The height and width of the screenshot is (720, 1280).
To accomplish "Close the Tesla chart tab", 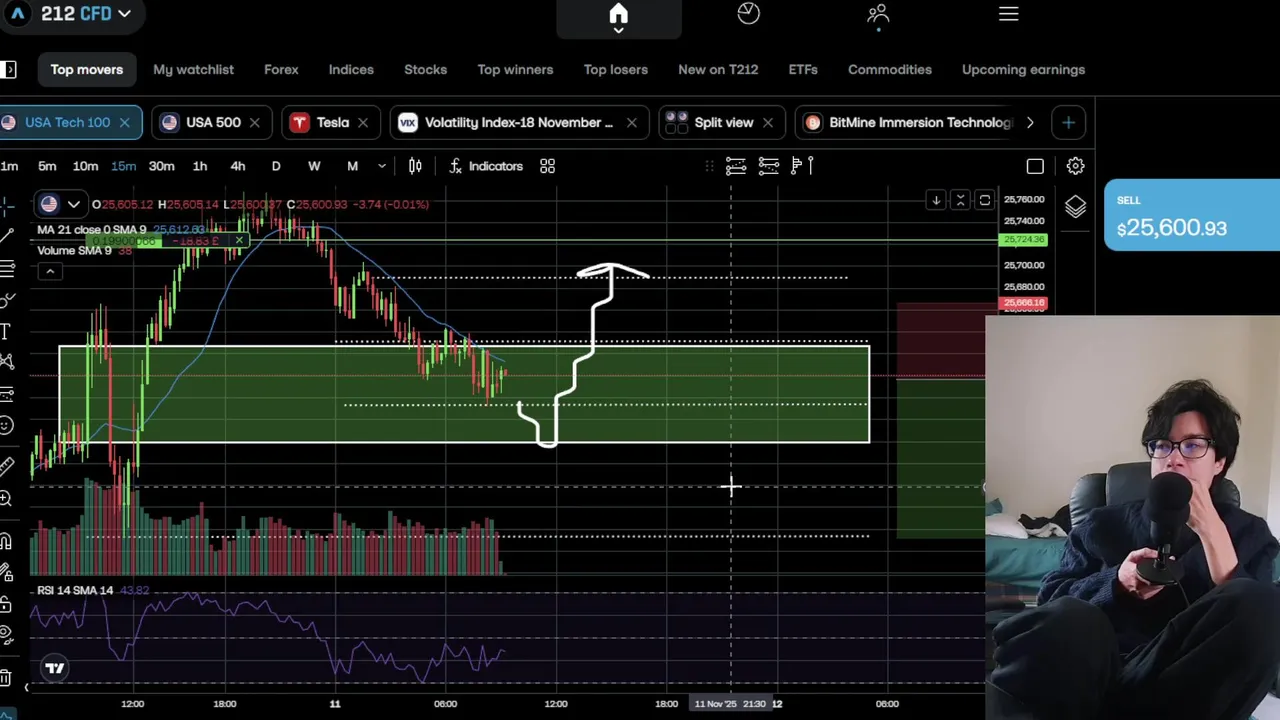I will [362, 122].
